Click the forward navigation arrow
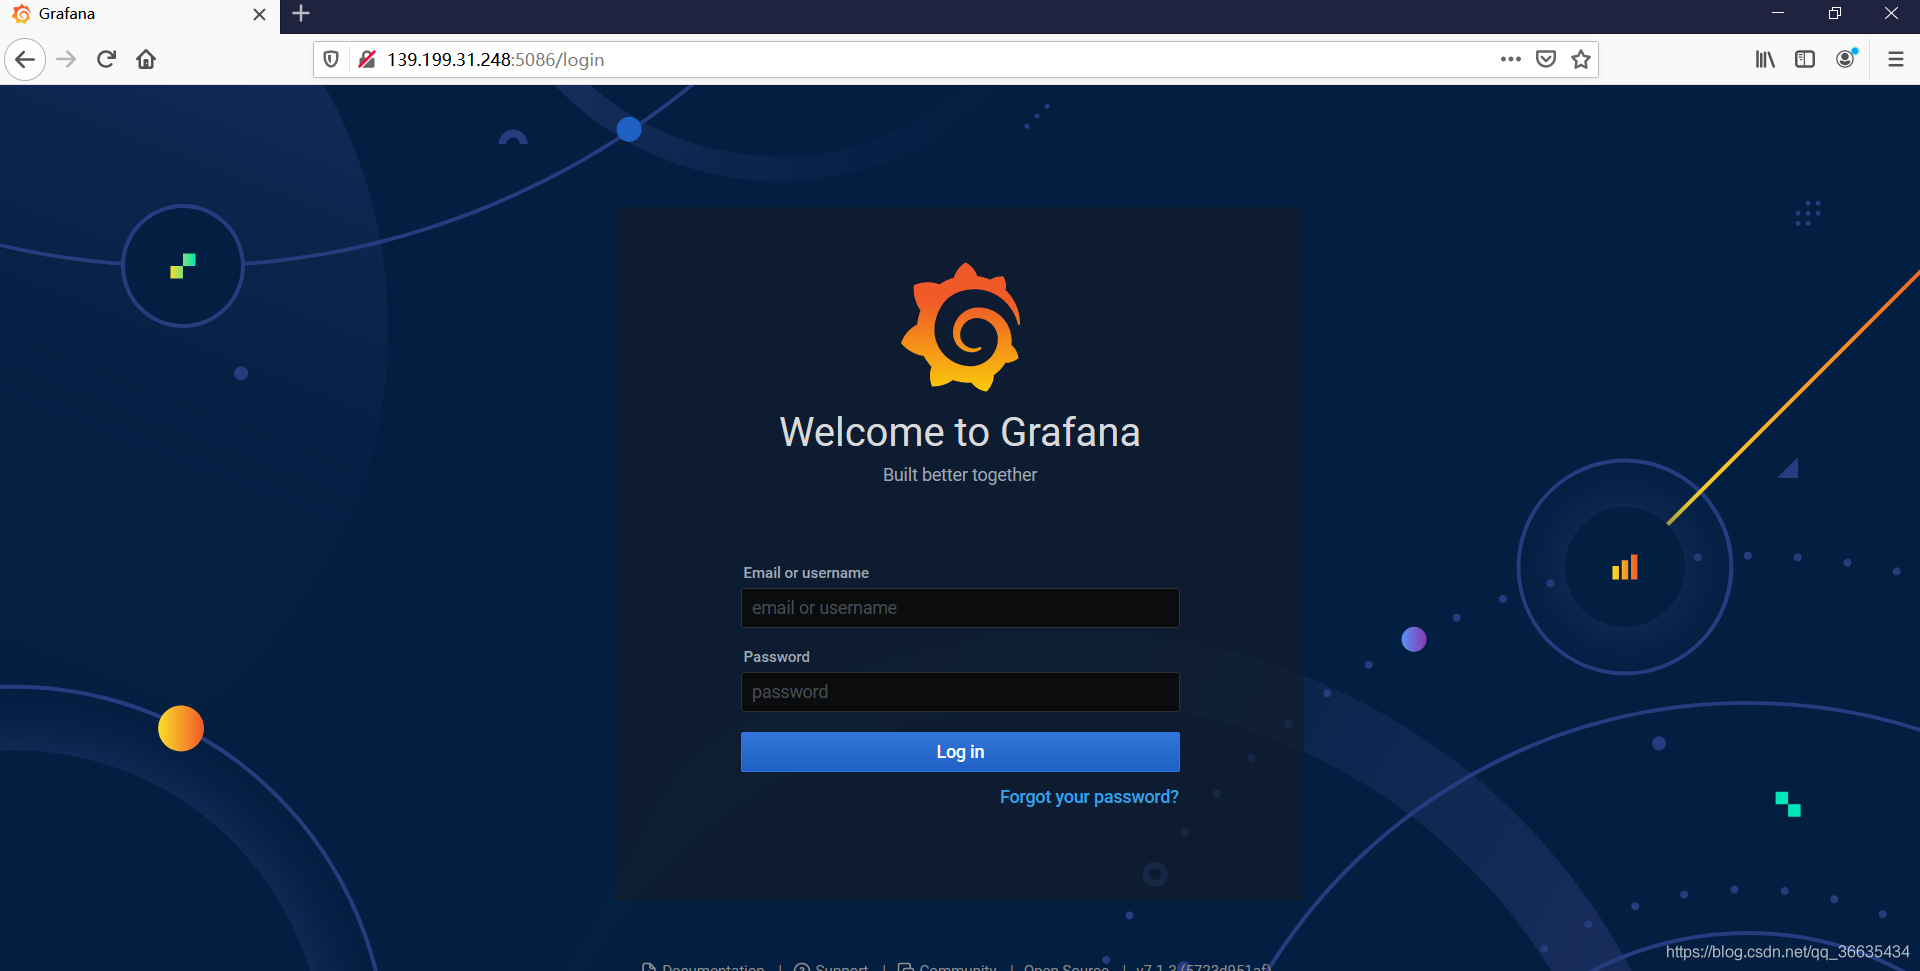The height and width of the screenshot is (971, 1920). click(66, 59)
